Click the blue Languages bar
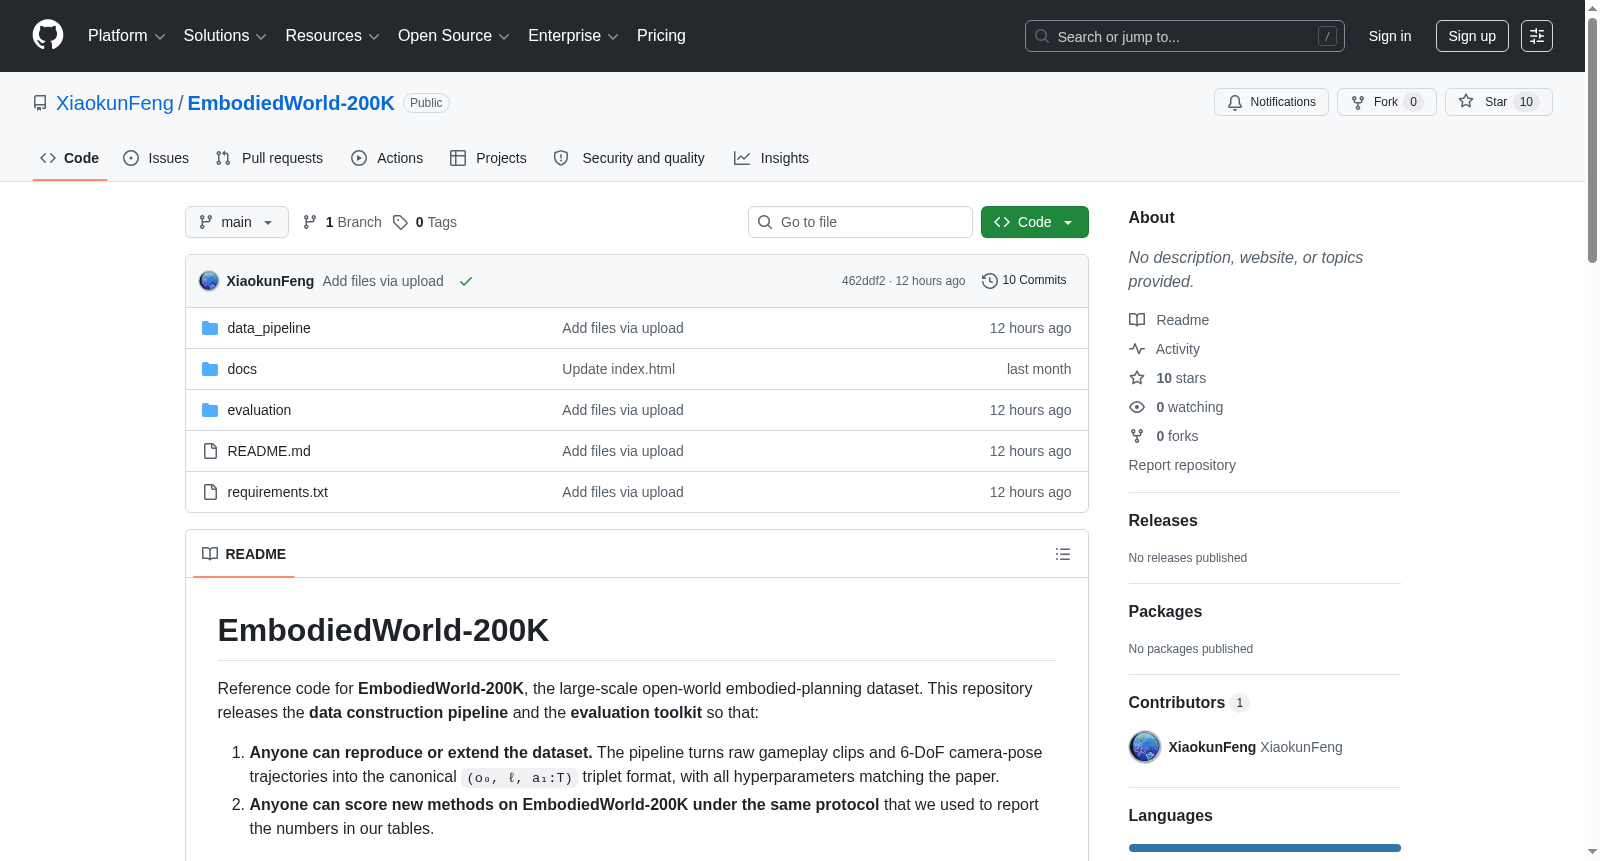 (x=1265, y=848)
